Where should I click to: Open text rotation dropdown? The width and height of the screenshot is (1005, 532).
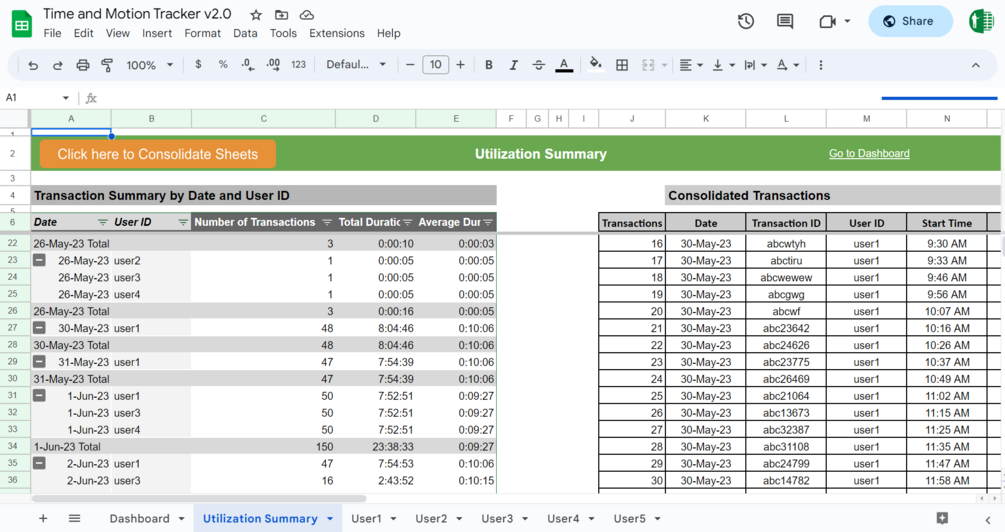click(x=788, y=65)
